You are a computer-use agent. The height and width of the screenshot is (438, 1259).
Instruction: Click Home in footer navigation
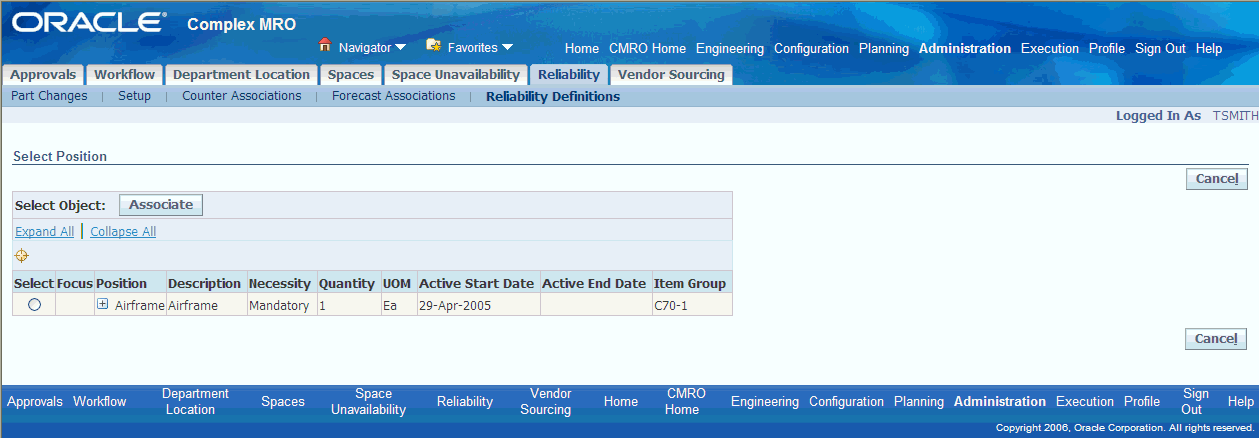(621, 401)
